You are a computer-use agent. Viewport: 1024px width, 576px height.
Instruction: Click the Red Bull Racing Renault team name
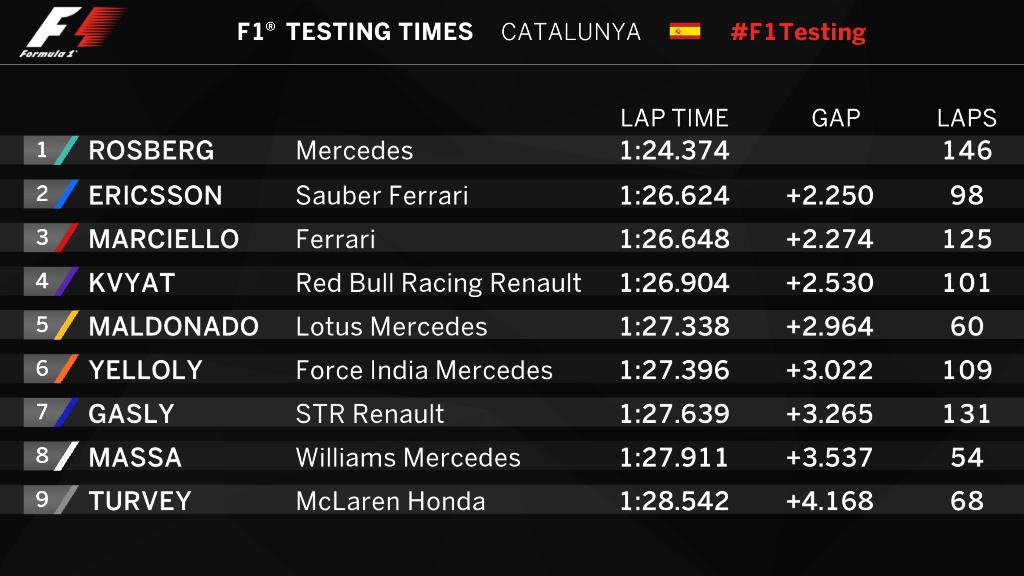click(438, 283)
